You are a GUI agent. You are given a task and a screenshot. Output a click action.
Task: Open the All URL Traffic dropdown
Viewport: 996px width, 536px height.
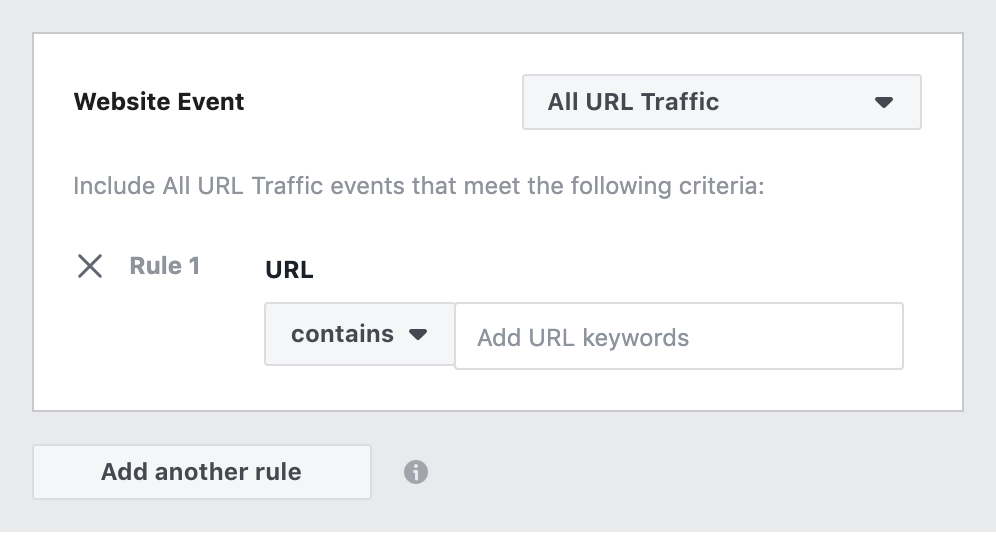click(721, 102)
